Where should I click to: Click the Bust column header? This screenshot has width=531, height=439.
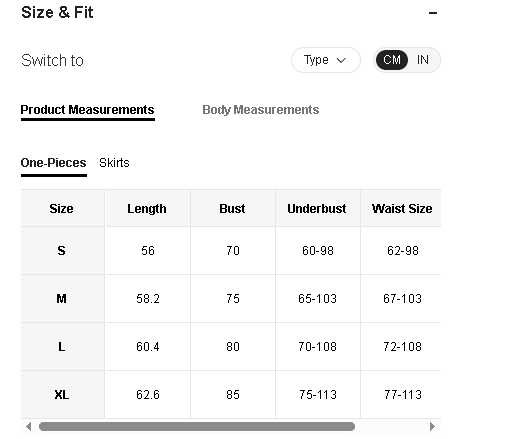coord(232,208)
